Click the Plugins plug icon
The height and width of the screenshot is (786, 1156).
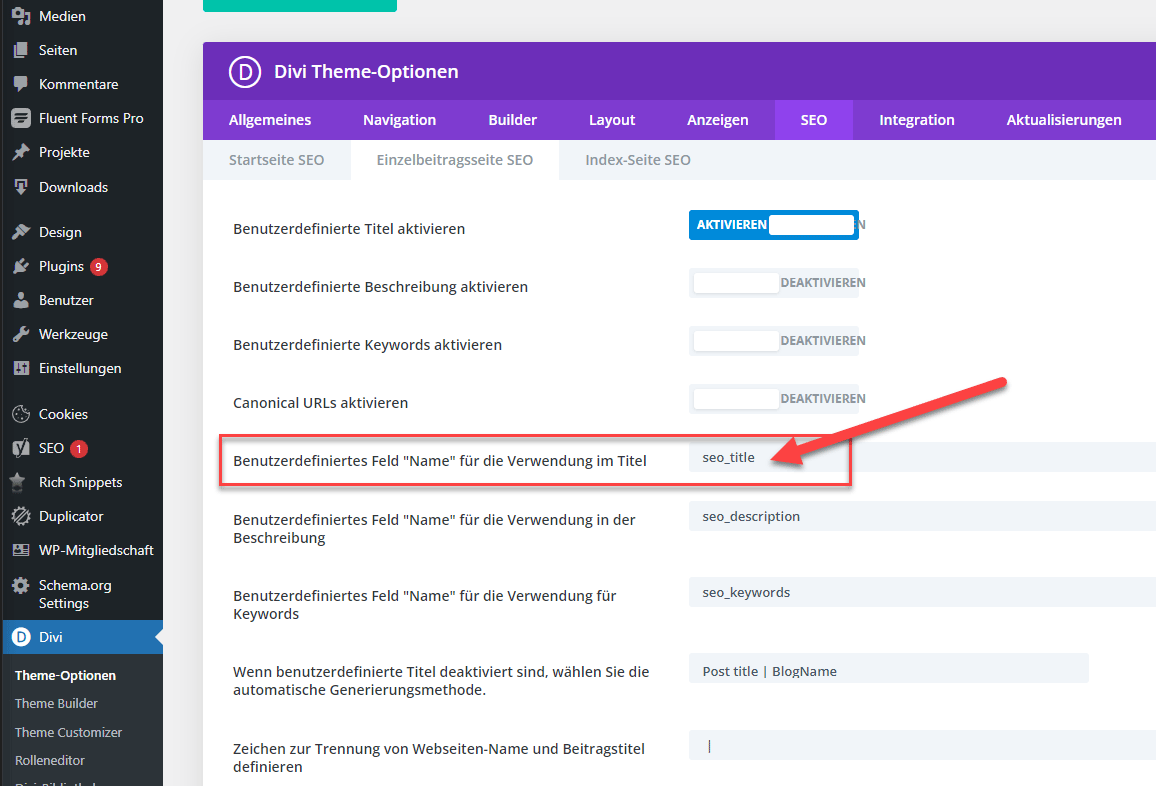pyautogui.click(x=21, y=266)
